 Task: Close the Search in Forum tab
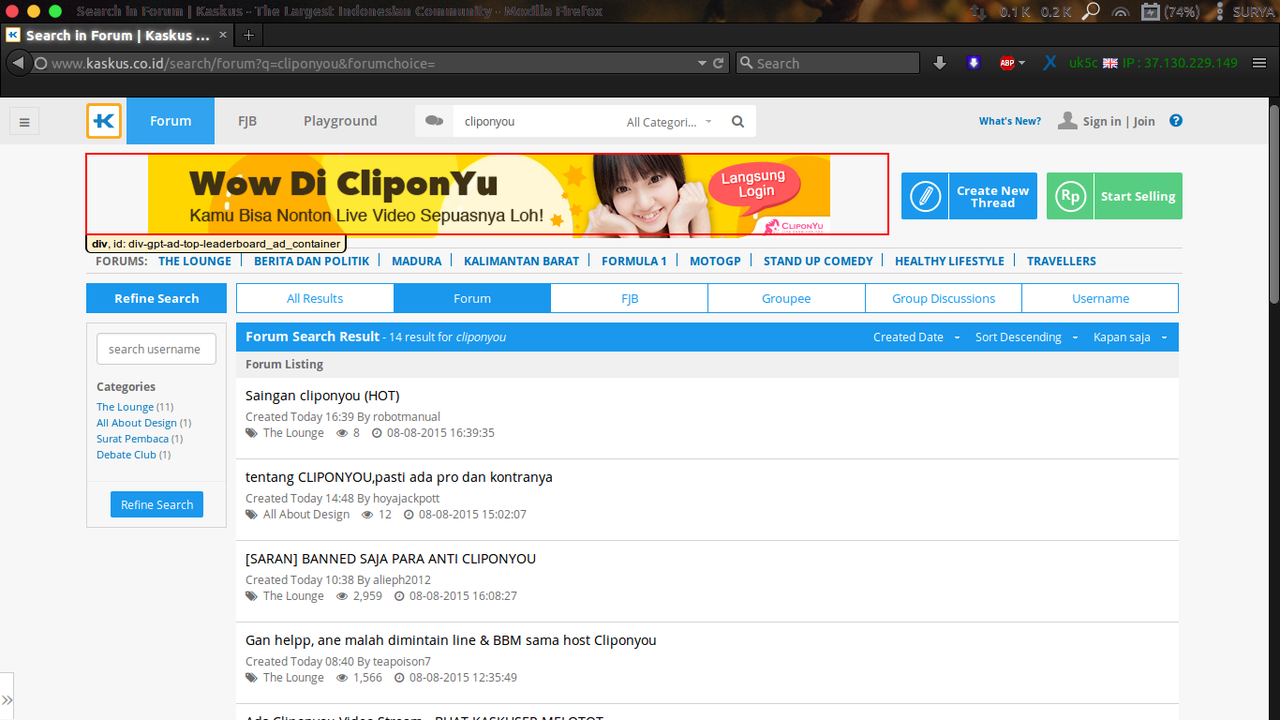click(x=223, y=35)
